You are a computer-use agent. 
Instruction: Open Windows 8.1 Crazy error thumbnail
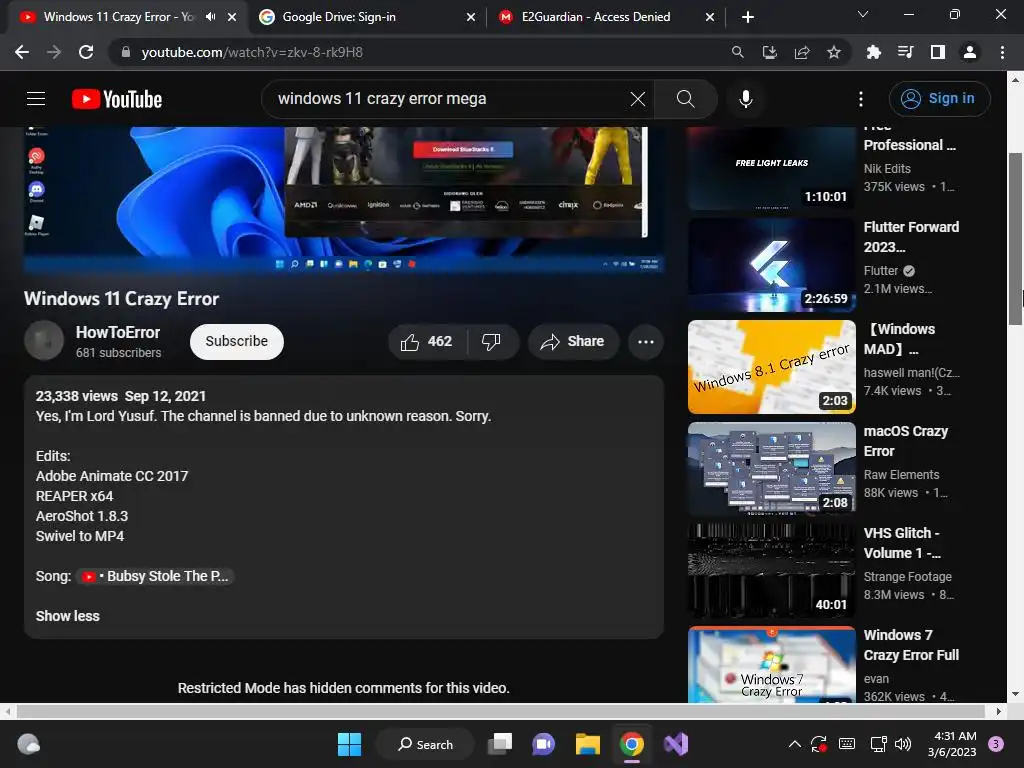[x=771, y=367]
